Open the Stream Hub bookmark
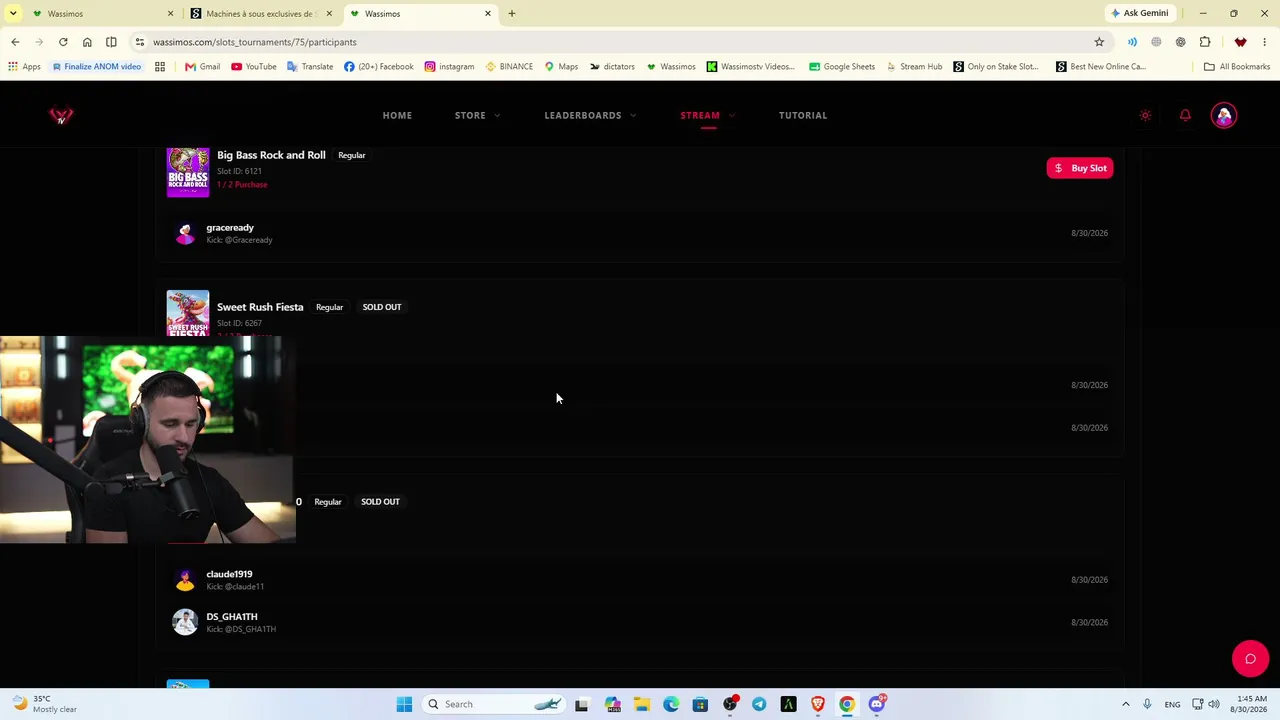This screenshot has width=1280, height=720. [x=914, y=67]
